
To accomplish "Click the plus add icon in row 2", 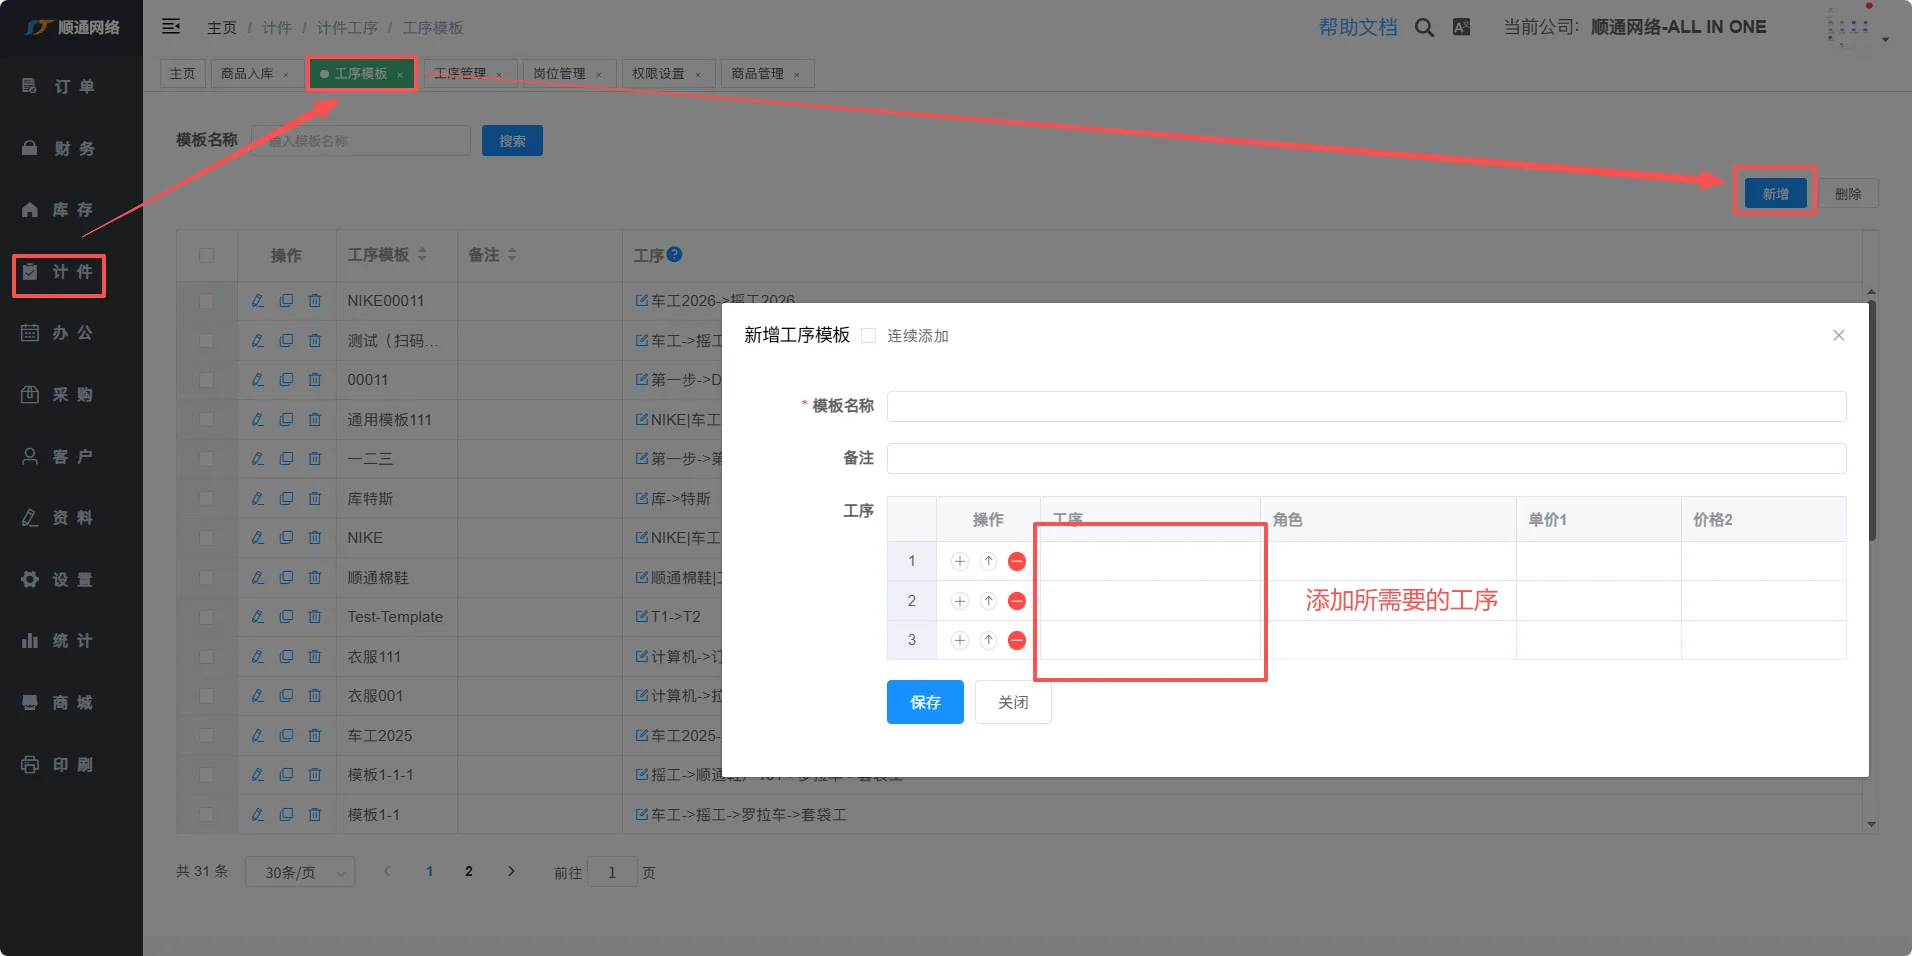I will [960, 601].
